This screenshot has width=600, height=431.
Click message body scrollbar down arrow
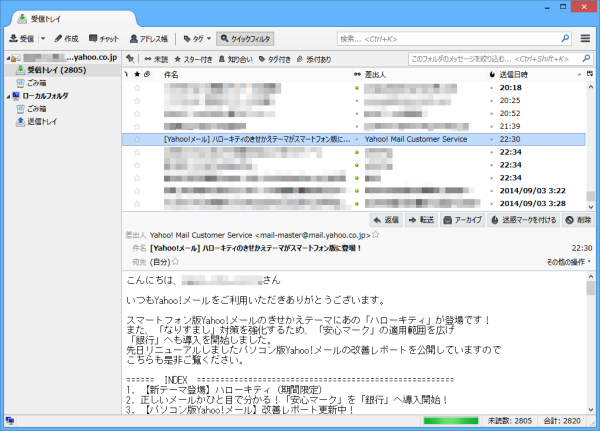(x=590, y=410)
